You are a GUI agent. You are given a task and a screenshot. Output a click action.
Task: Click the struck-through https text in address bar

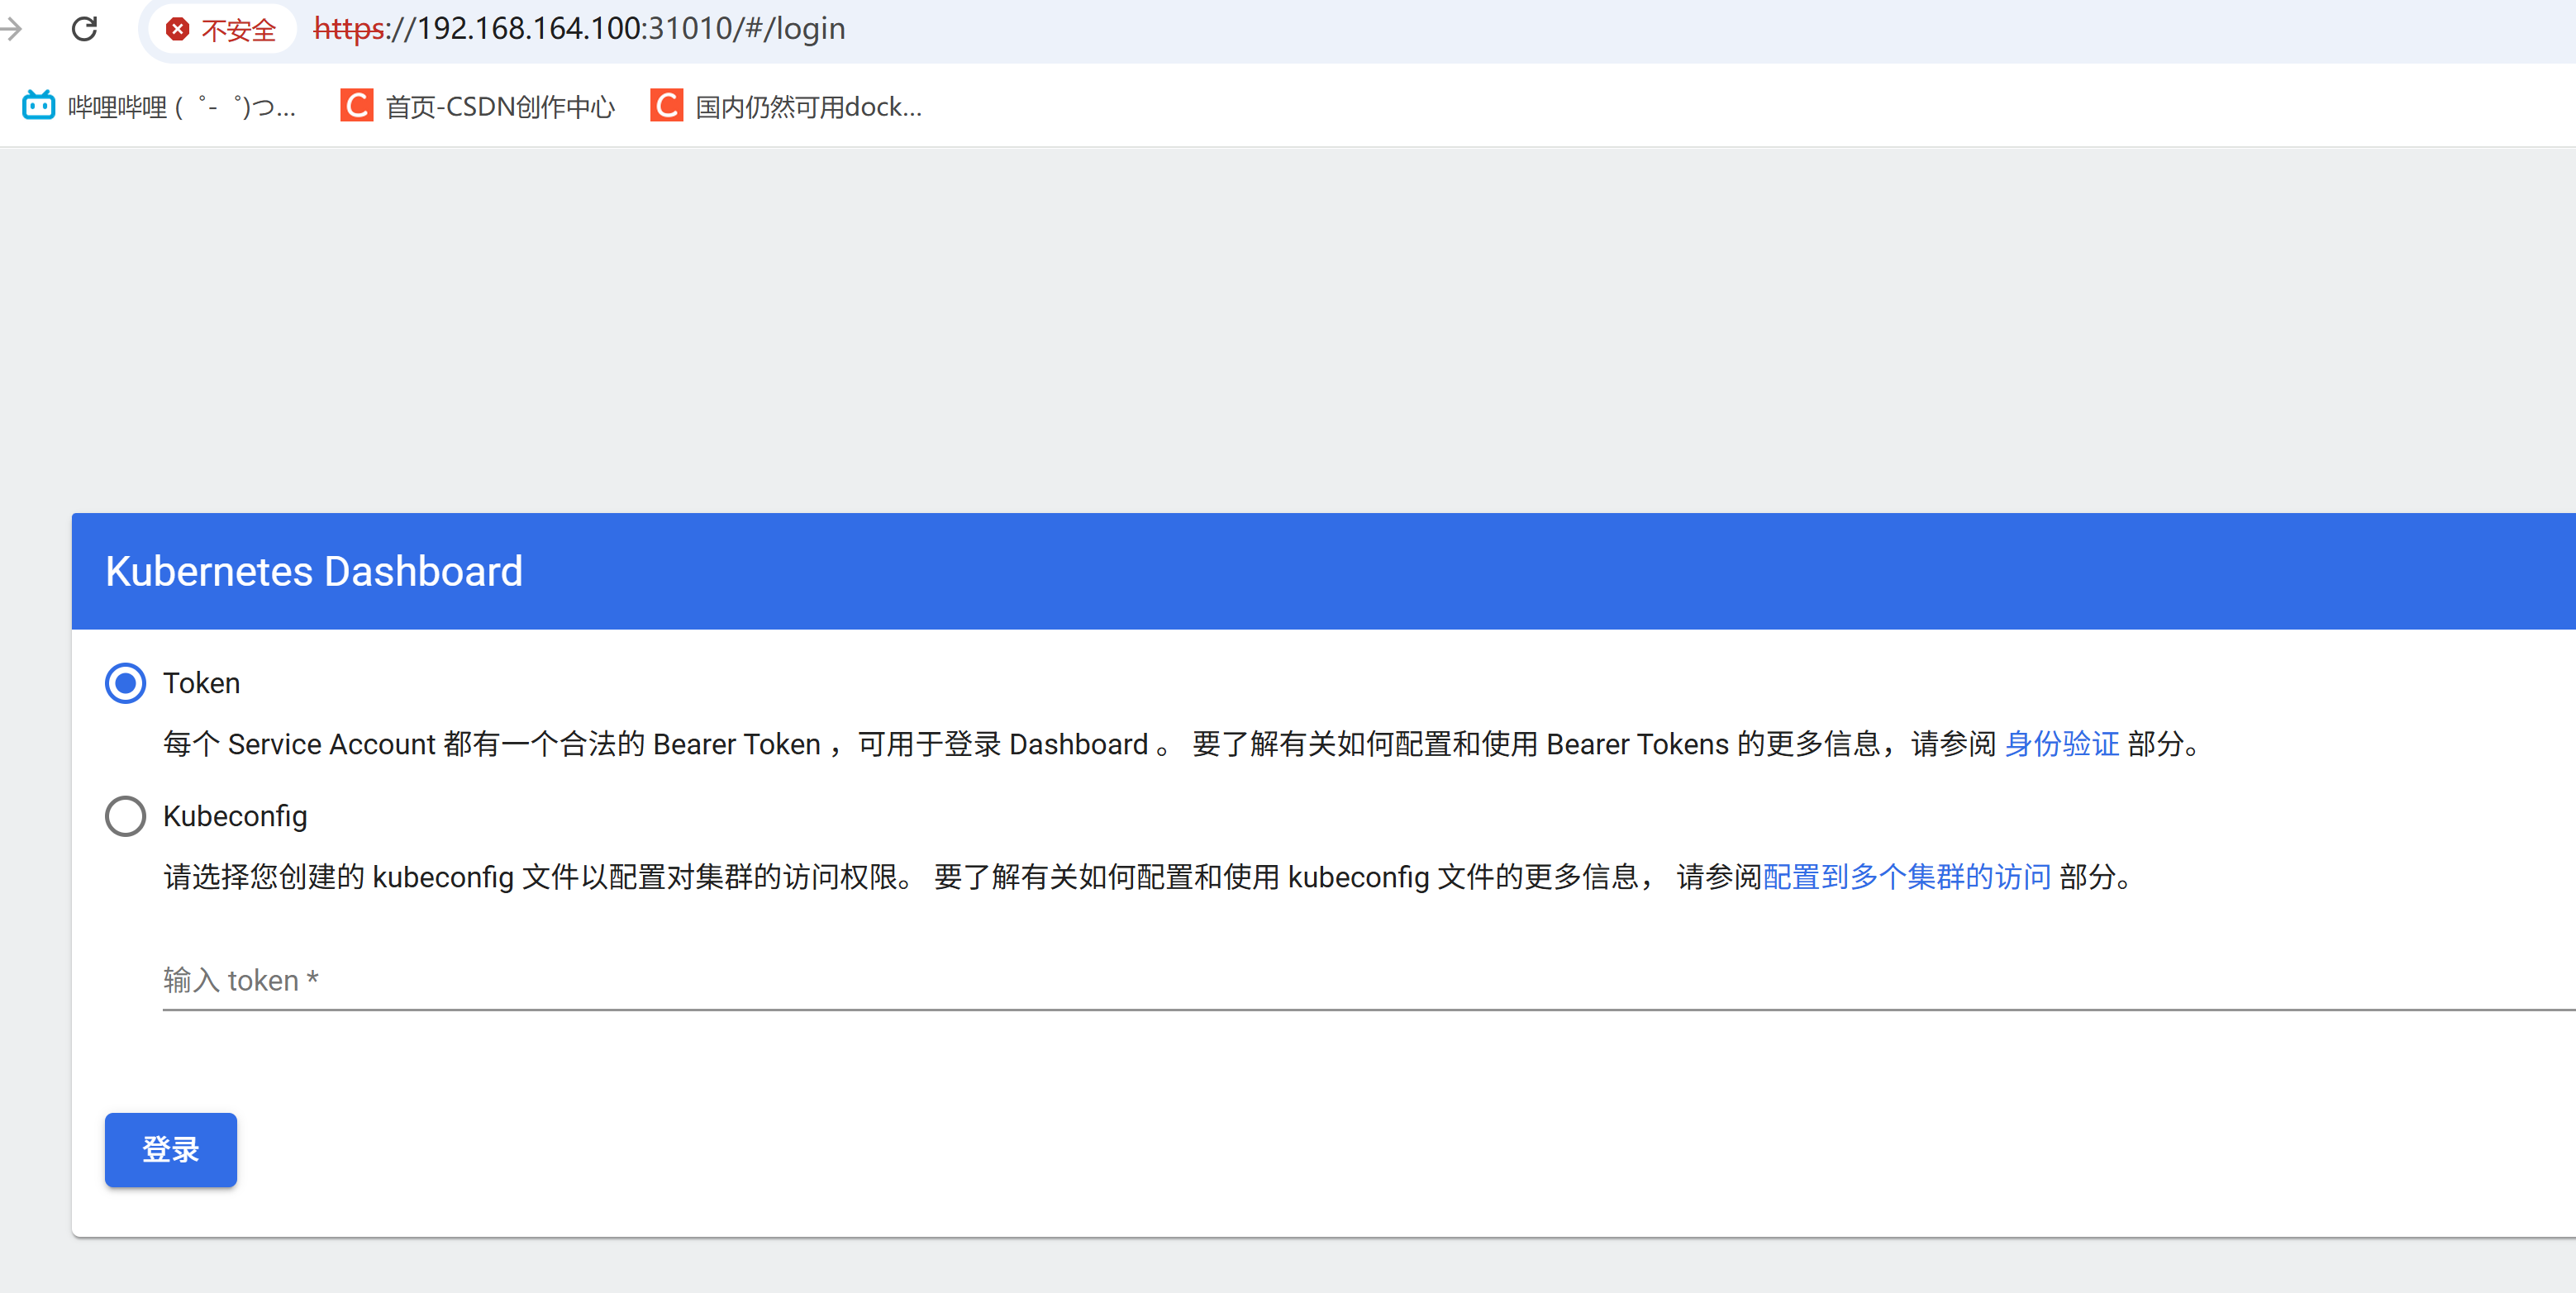coord(349,29)
